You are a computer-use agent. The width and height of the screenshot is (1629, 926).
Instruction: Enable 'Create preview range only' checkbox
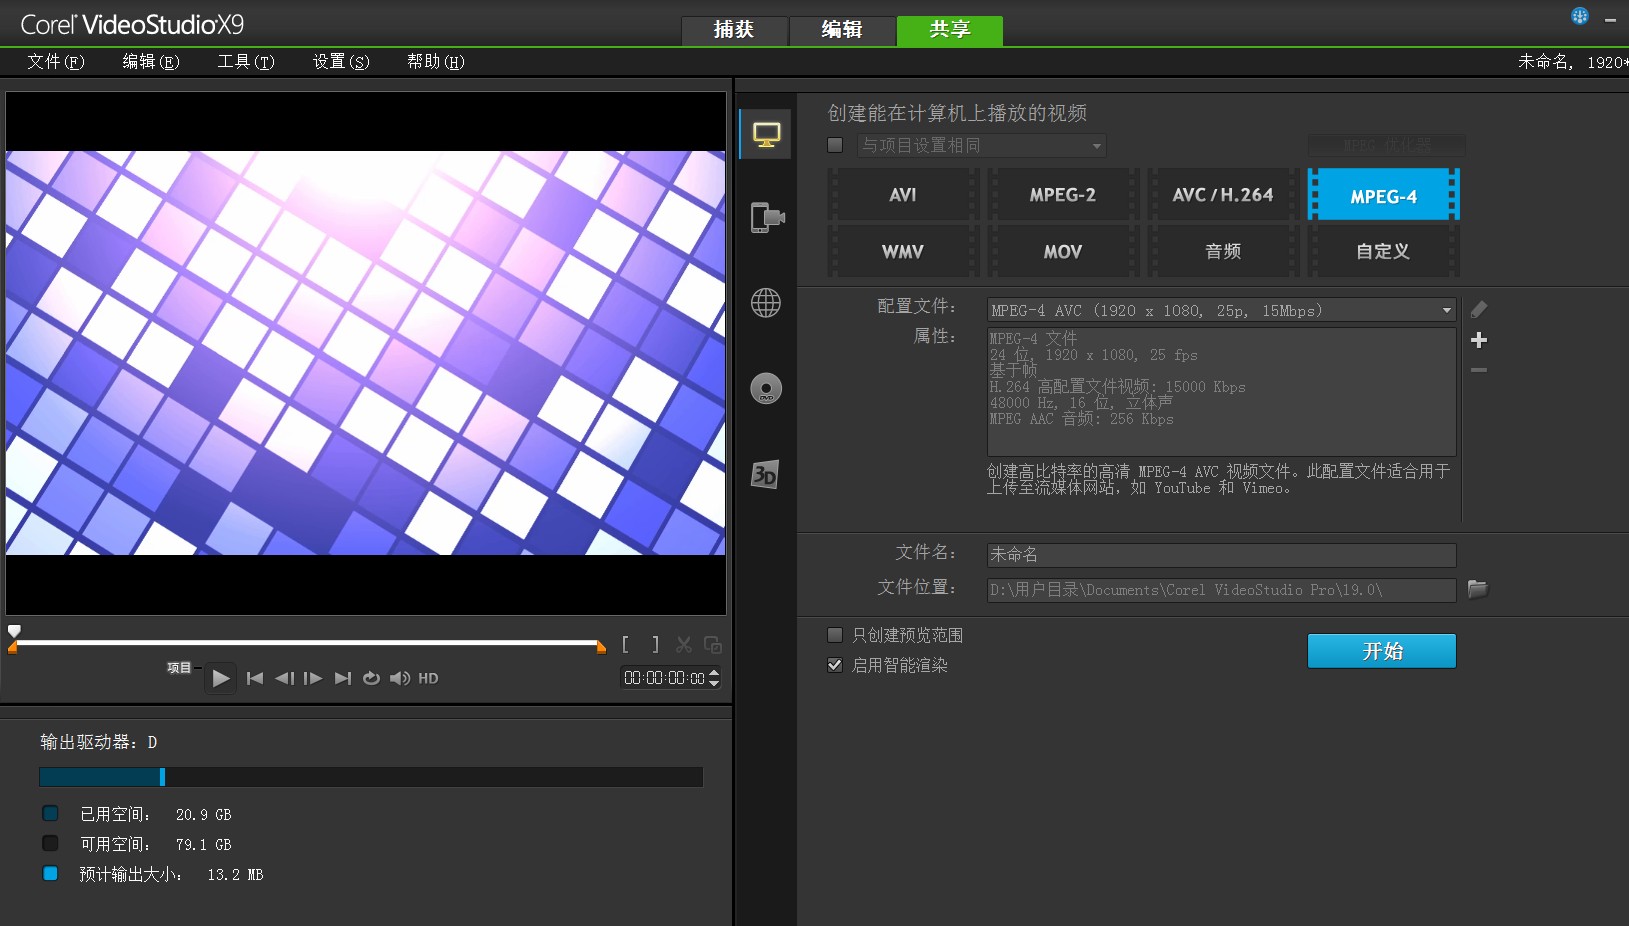pos(835,635)
